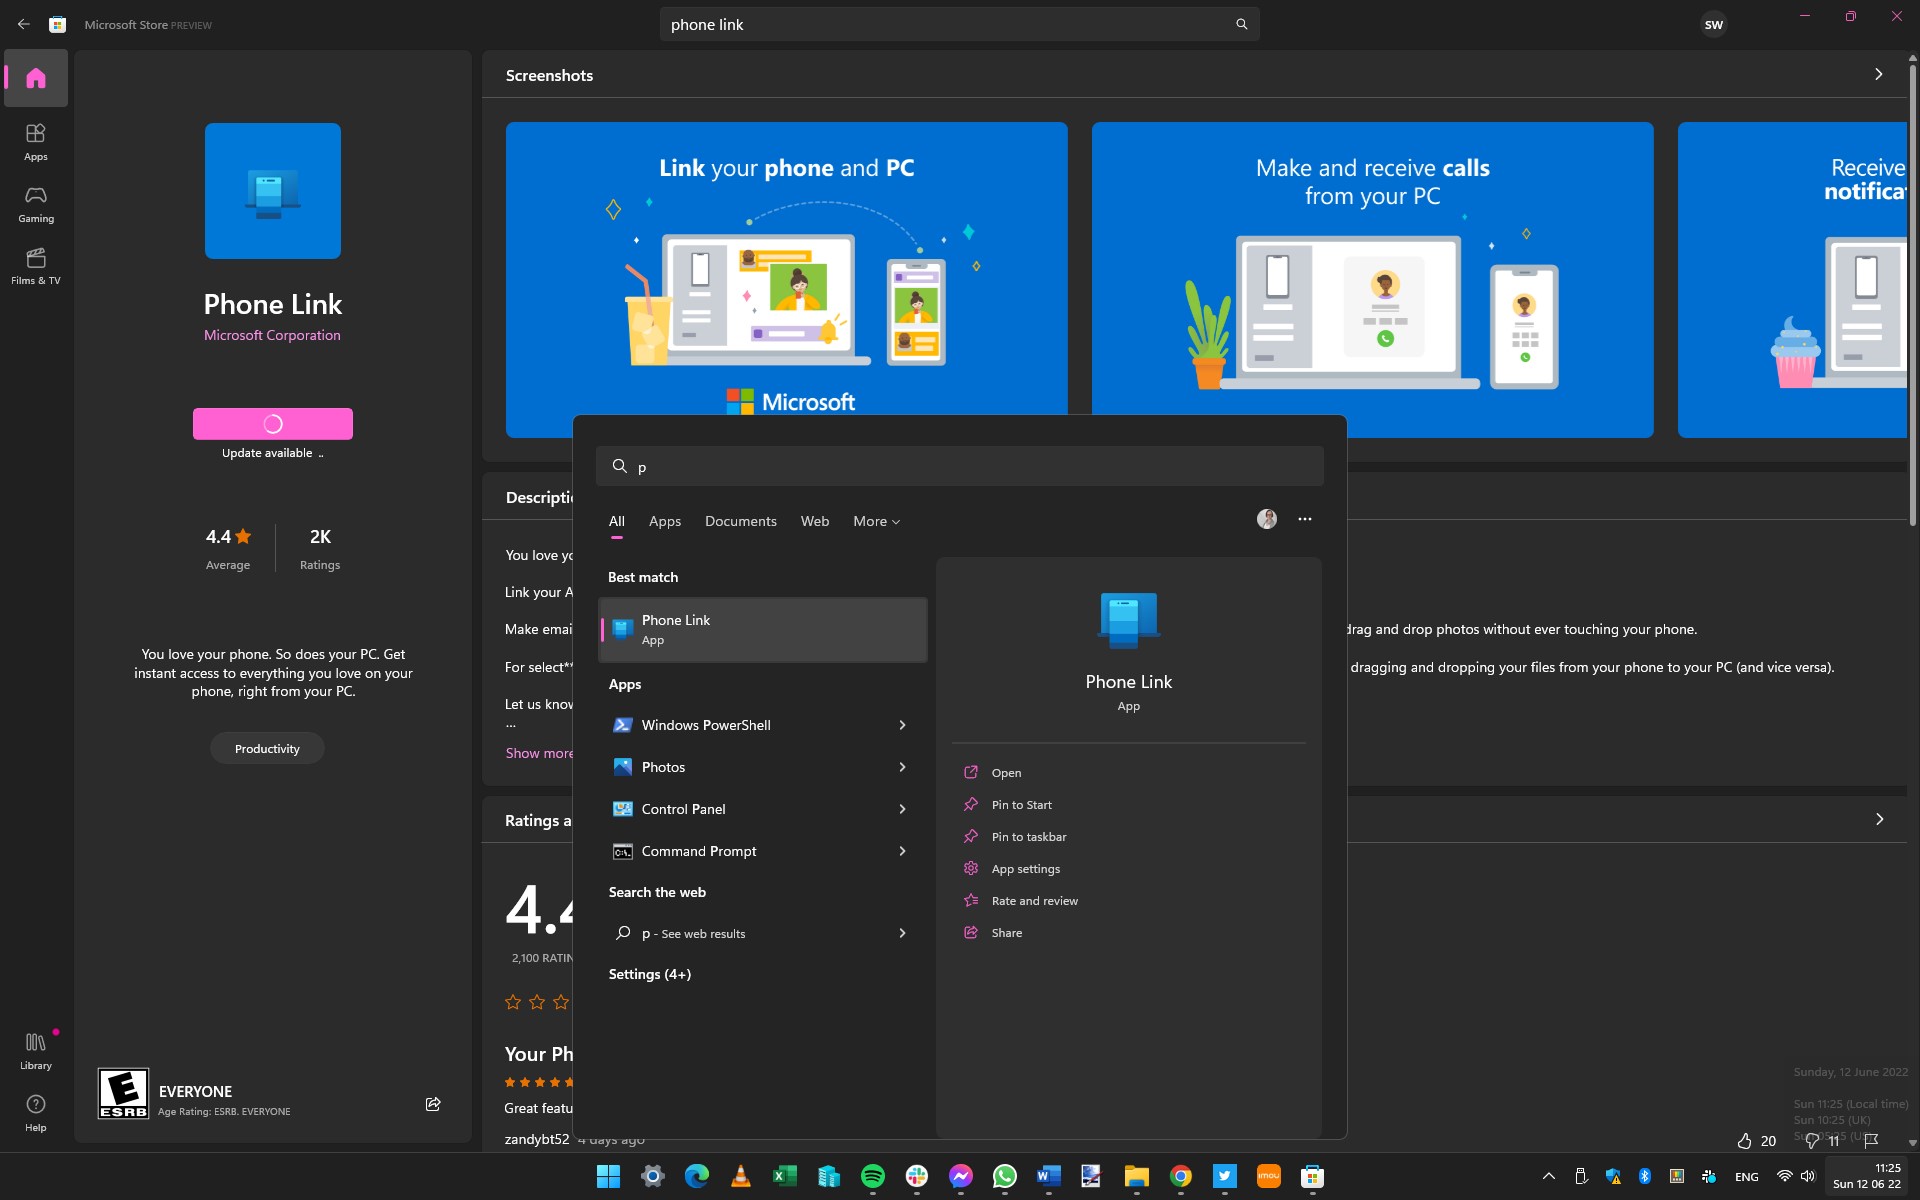This screenshot has height=1200, width=1920.
Task: Select the Apps filter tab in search
Action: tap(665, 520)
